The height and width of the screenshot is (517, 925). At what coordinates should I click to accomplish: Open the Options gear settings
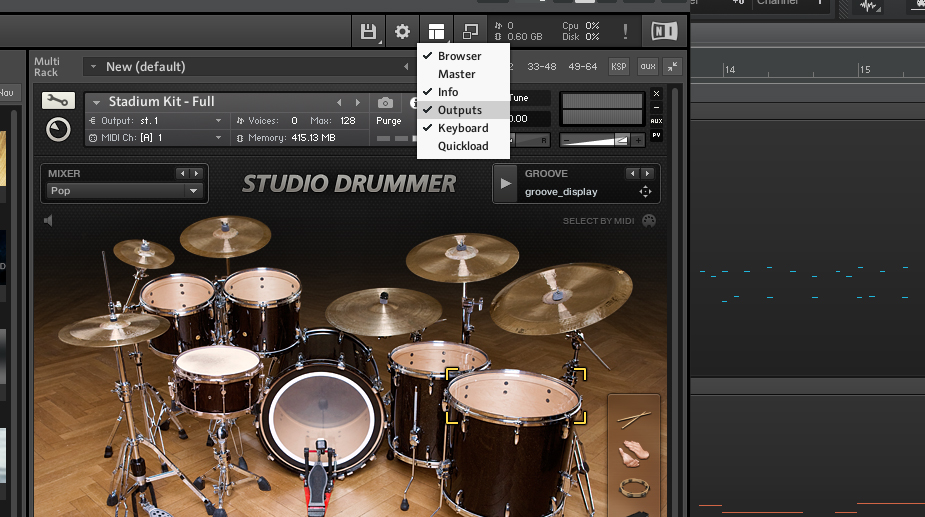pos(402,31)
